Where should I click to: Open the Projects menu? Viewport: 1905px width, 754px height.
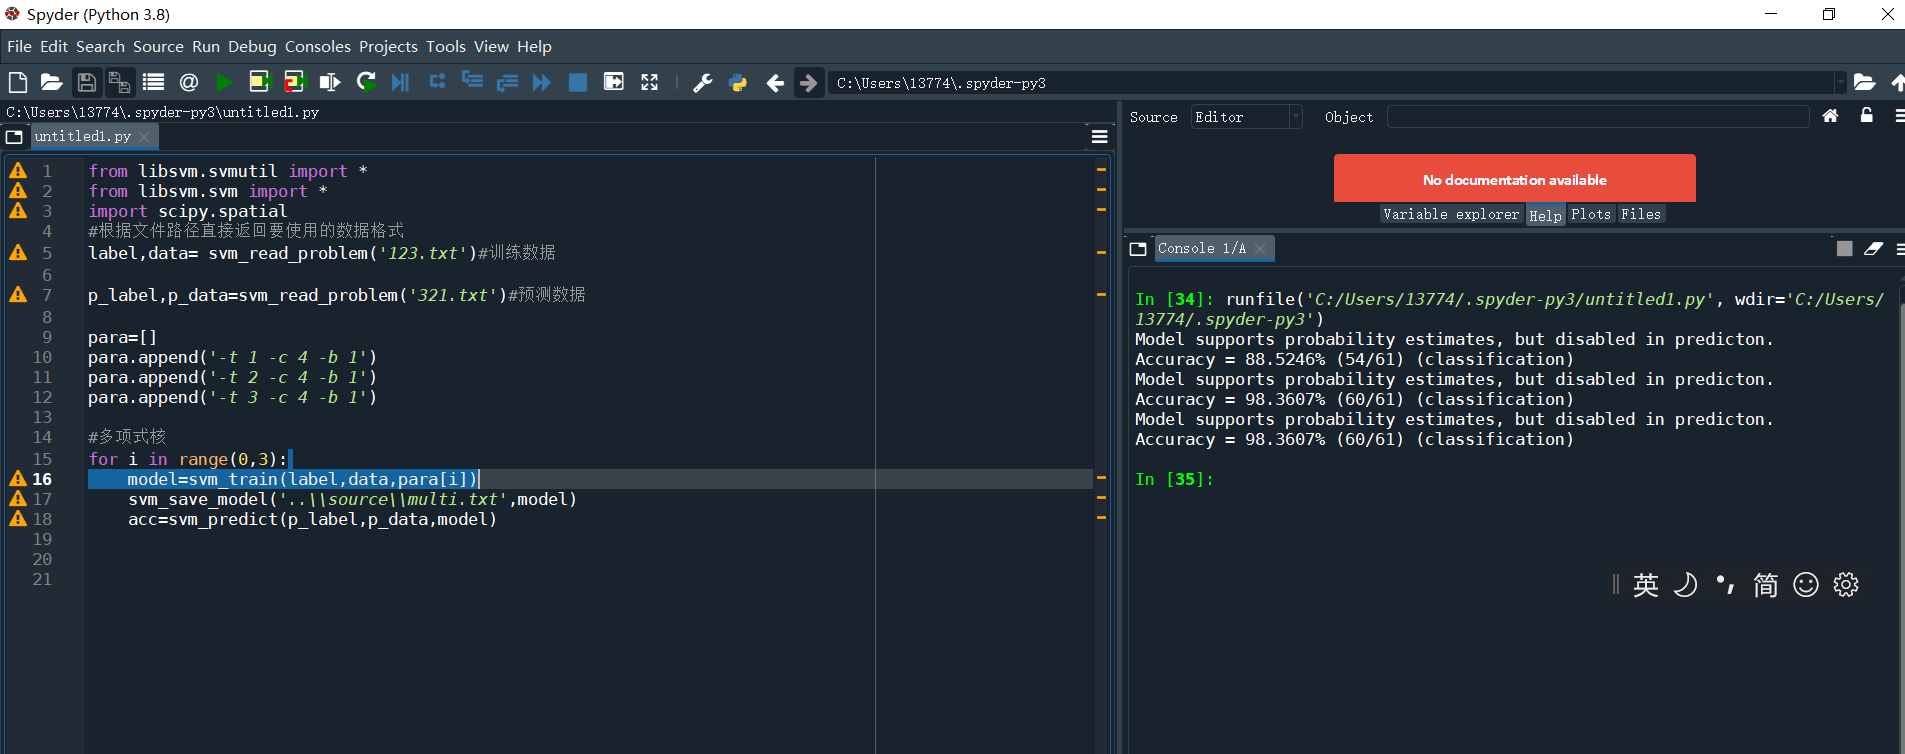[388, 46]
